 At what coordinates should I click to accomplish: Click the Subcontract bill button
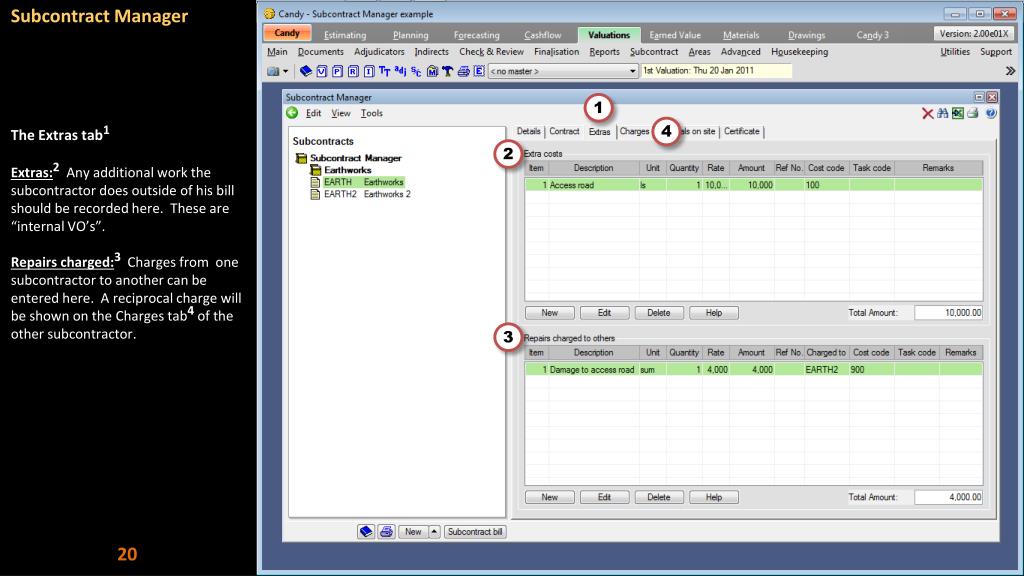pos(475,532)
